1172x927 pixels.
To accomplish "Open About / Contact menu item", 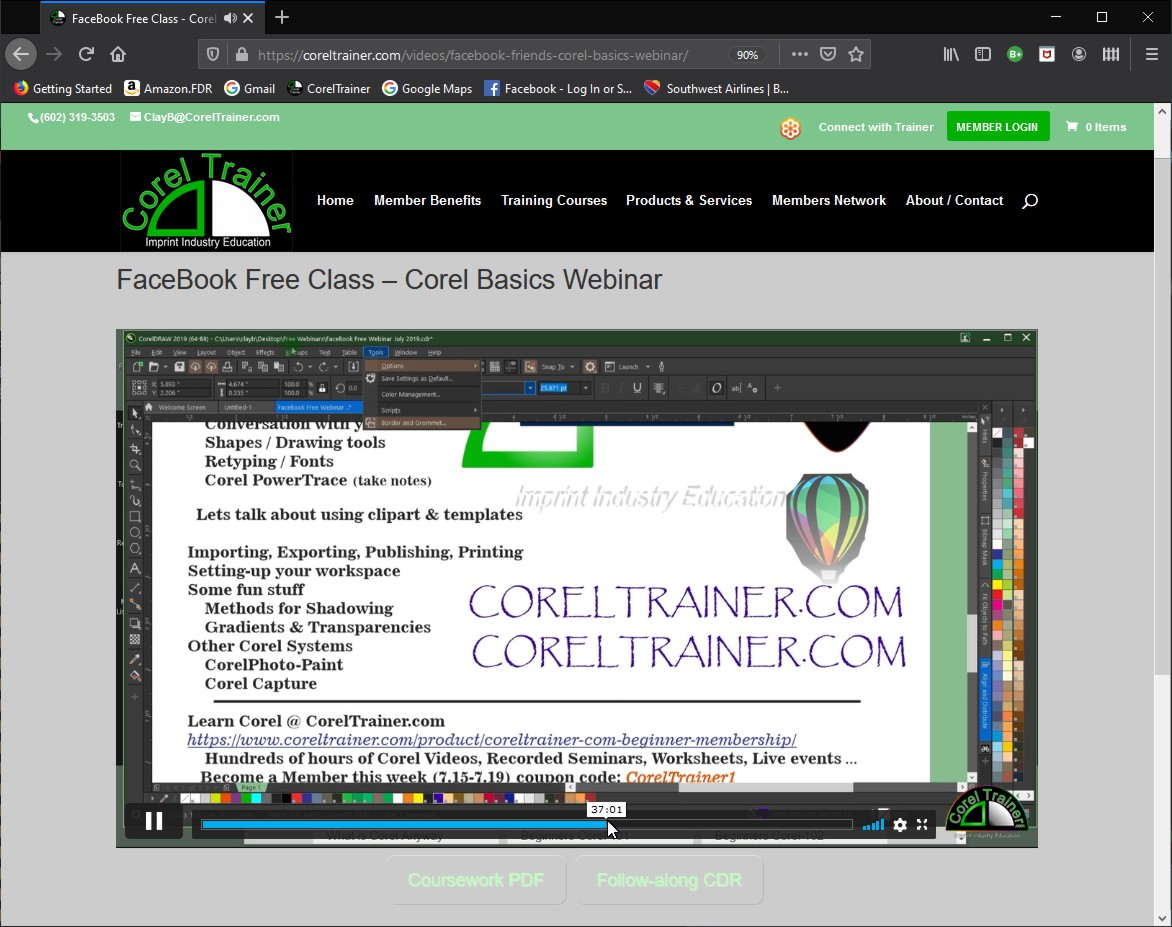I will coord(954,200).
